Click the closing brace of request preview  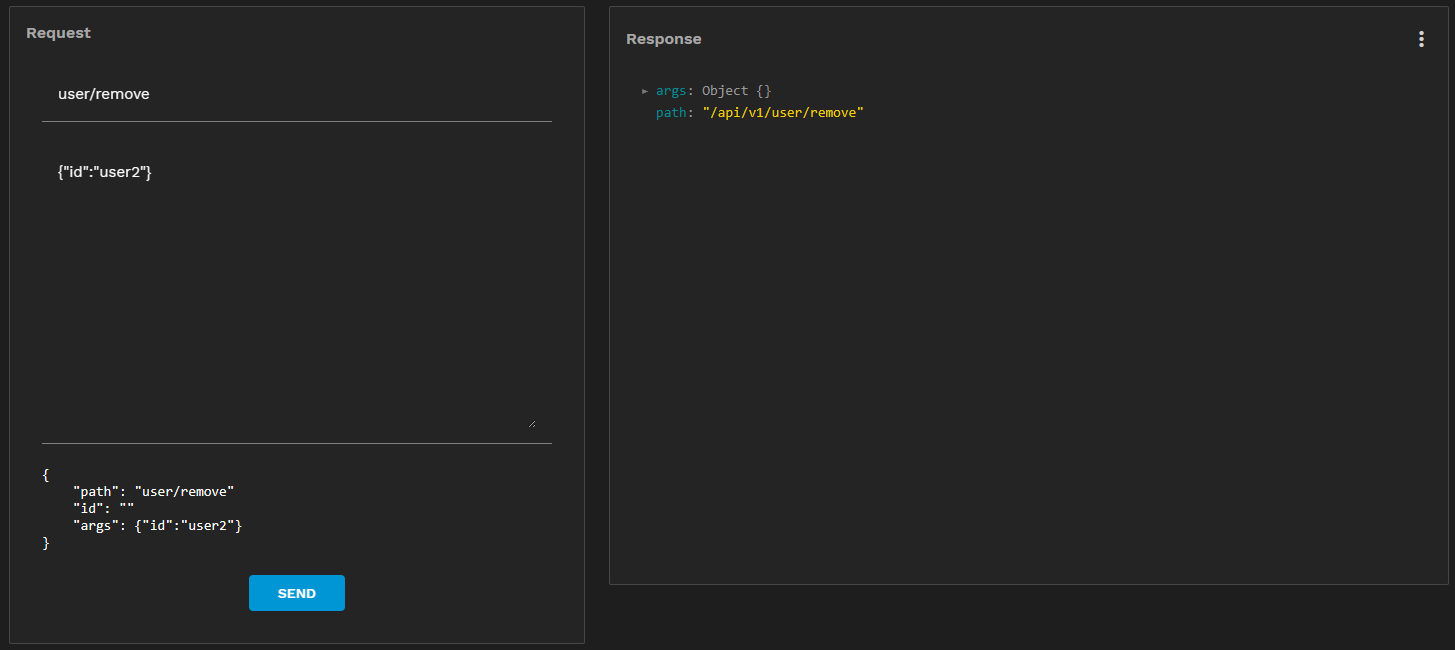click(46, 542)
